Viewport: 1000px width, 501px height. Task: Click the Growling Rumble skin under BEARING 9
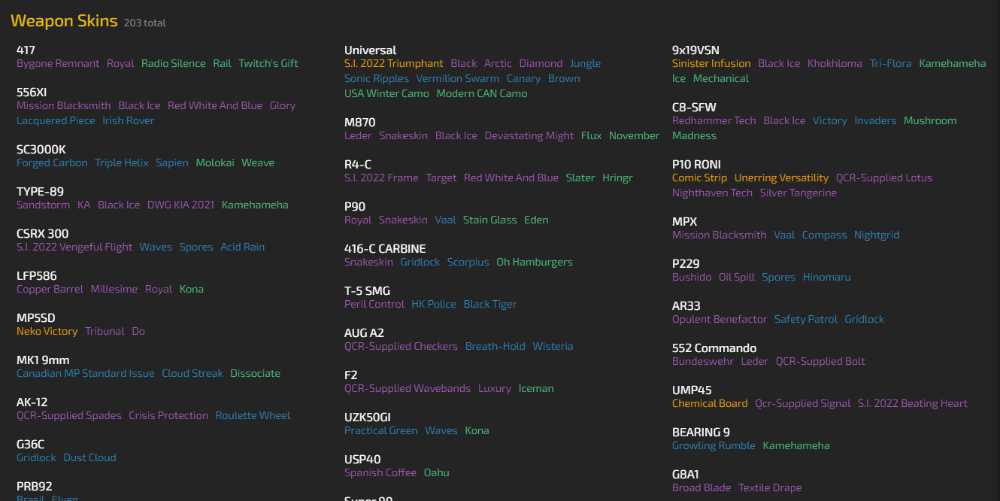point(714,446)
